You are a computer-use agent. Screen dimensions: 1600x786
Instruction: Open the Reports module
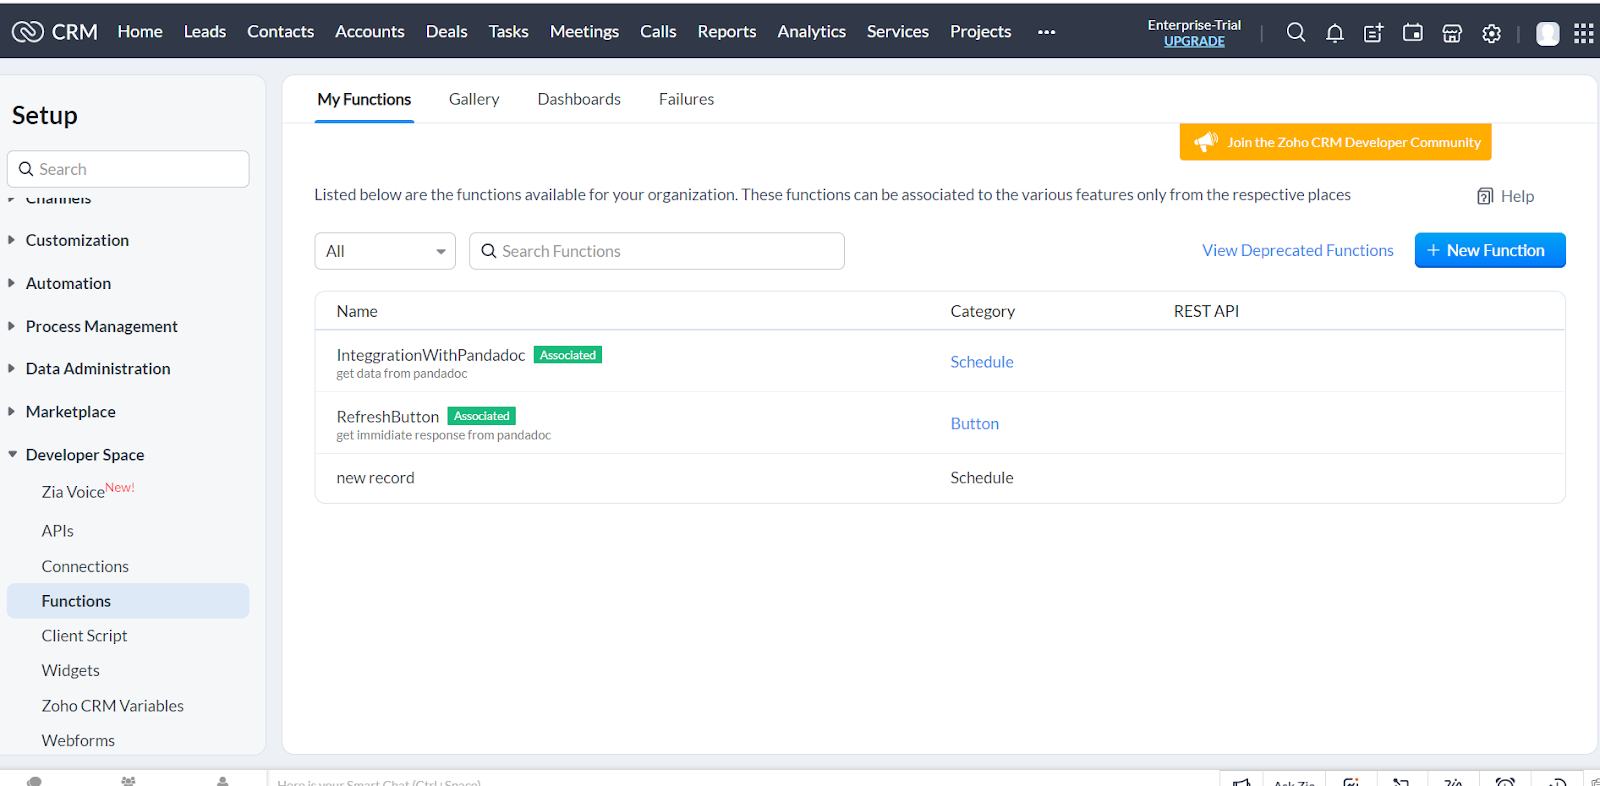pos(727,32)
